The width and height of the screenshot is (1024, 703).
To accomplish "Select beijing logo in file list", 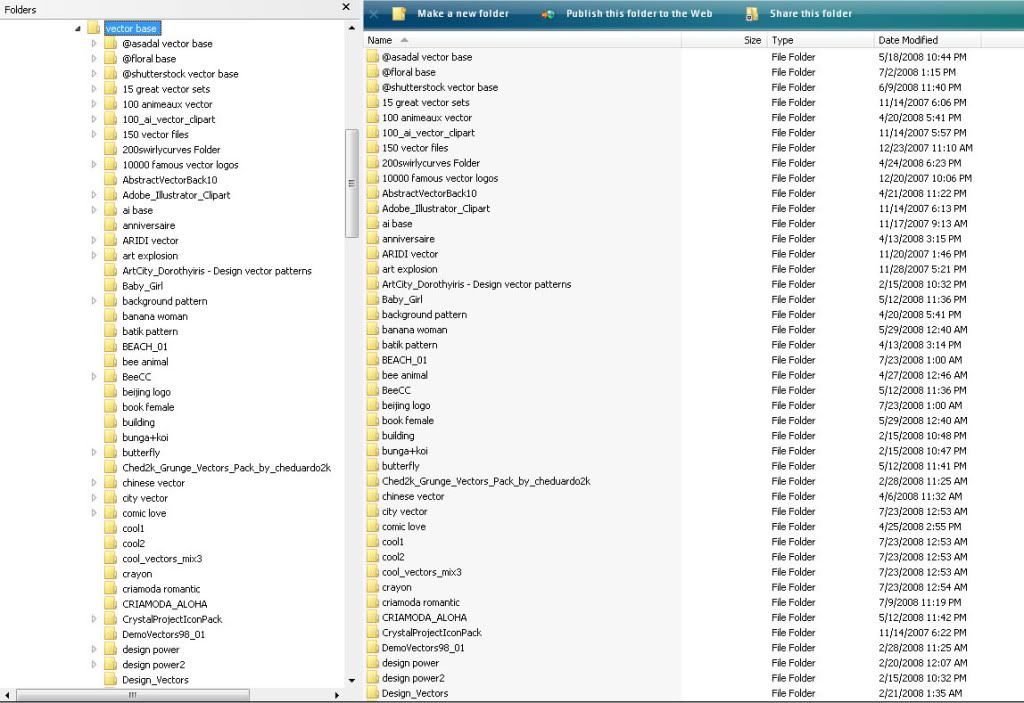I will (x=406, y=405).
